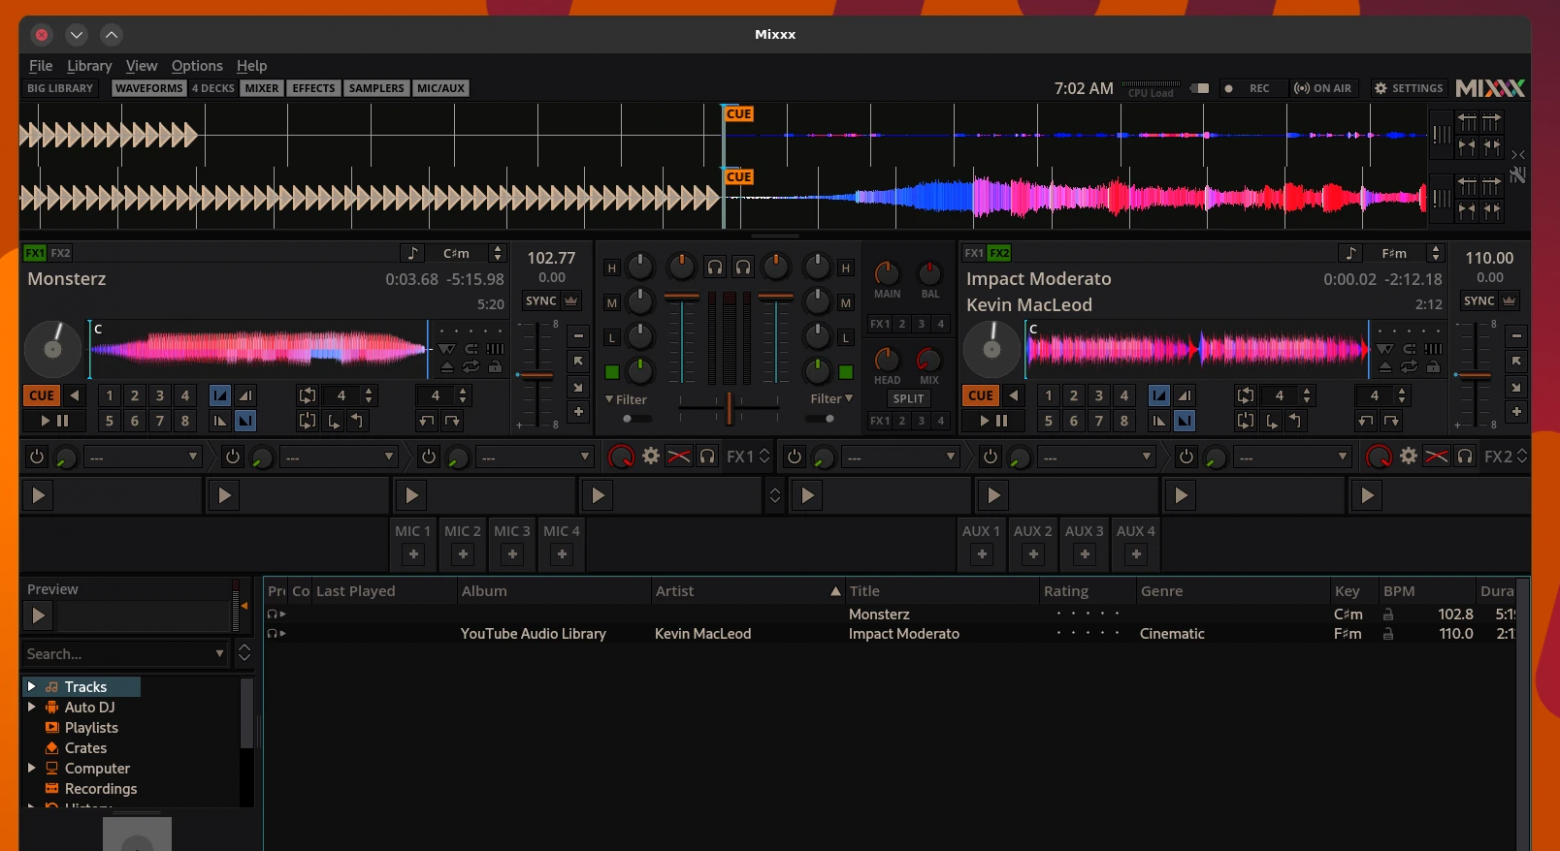
Task: Toggle SPLIT headphone mode
Action: (908, 398)
